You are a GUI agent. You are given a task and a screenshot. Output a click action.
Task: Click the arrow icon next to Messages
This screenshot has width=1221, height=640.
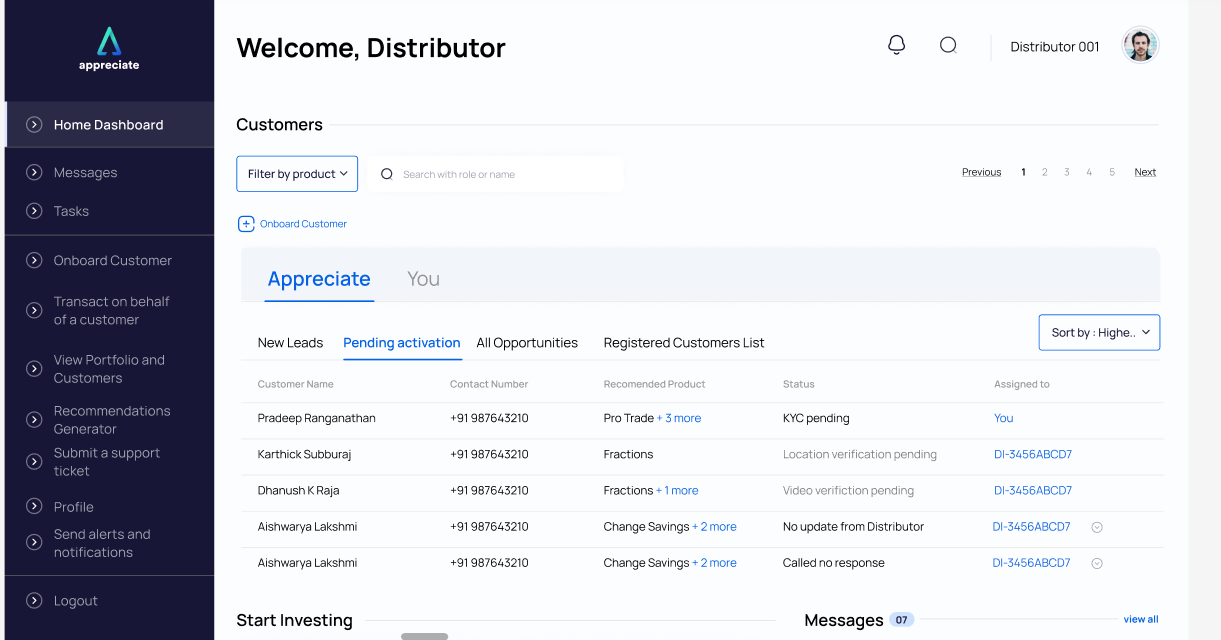point(34,173)
